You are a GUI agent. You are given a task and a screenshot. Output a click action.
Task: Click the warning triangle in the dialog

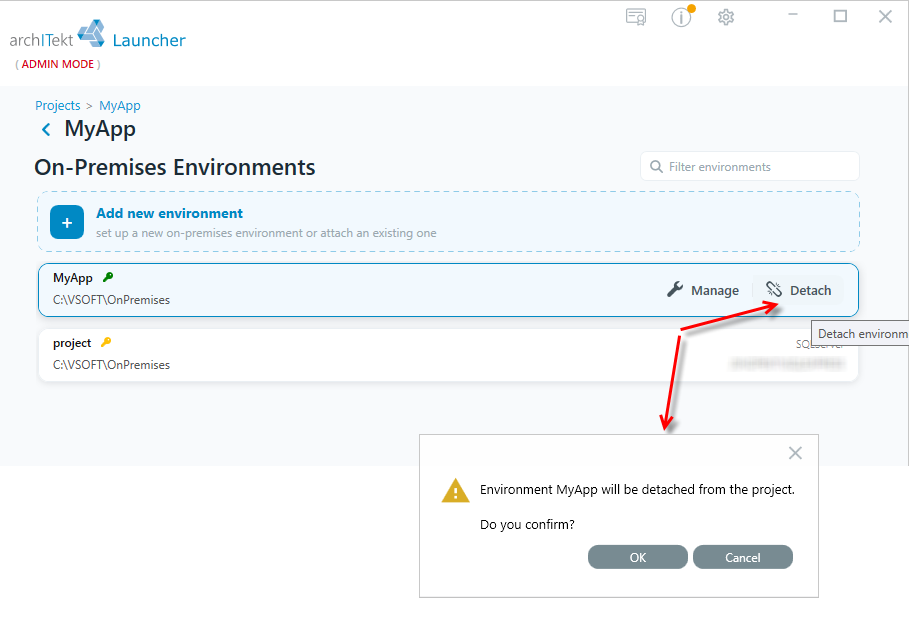456,491
